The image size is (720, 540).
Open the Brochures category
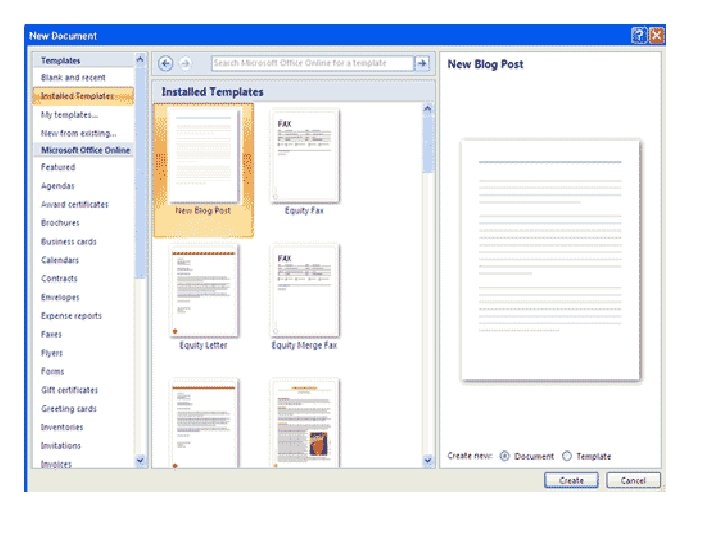(x=60, y=223)
